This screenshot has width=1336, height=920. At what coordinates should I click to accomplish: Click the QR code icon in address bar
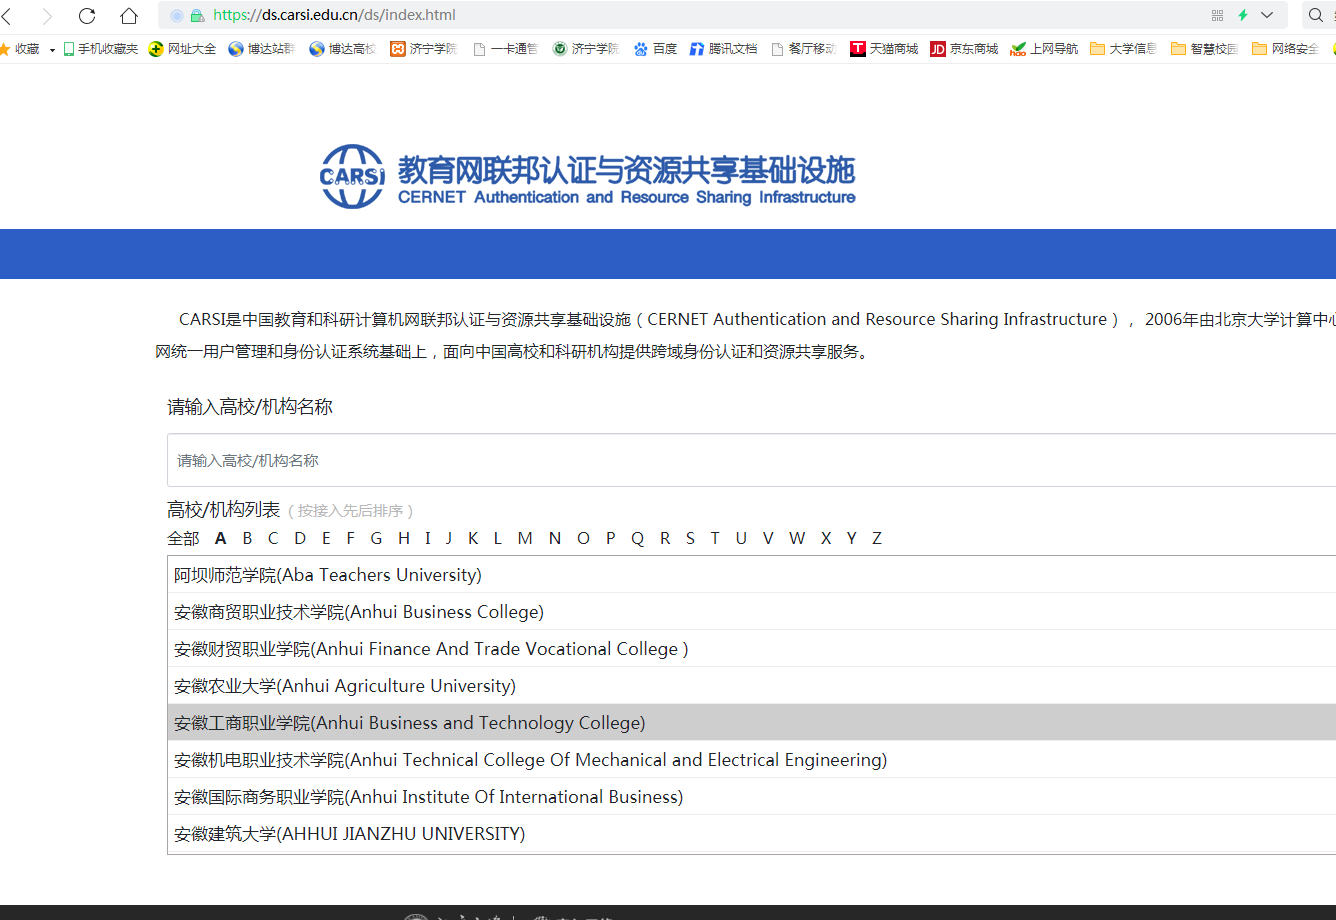tap(1217, 15)
